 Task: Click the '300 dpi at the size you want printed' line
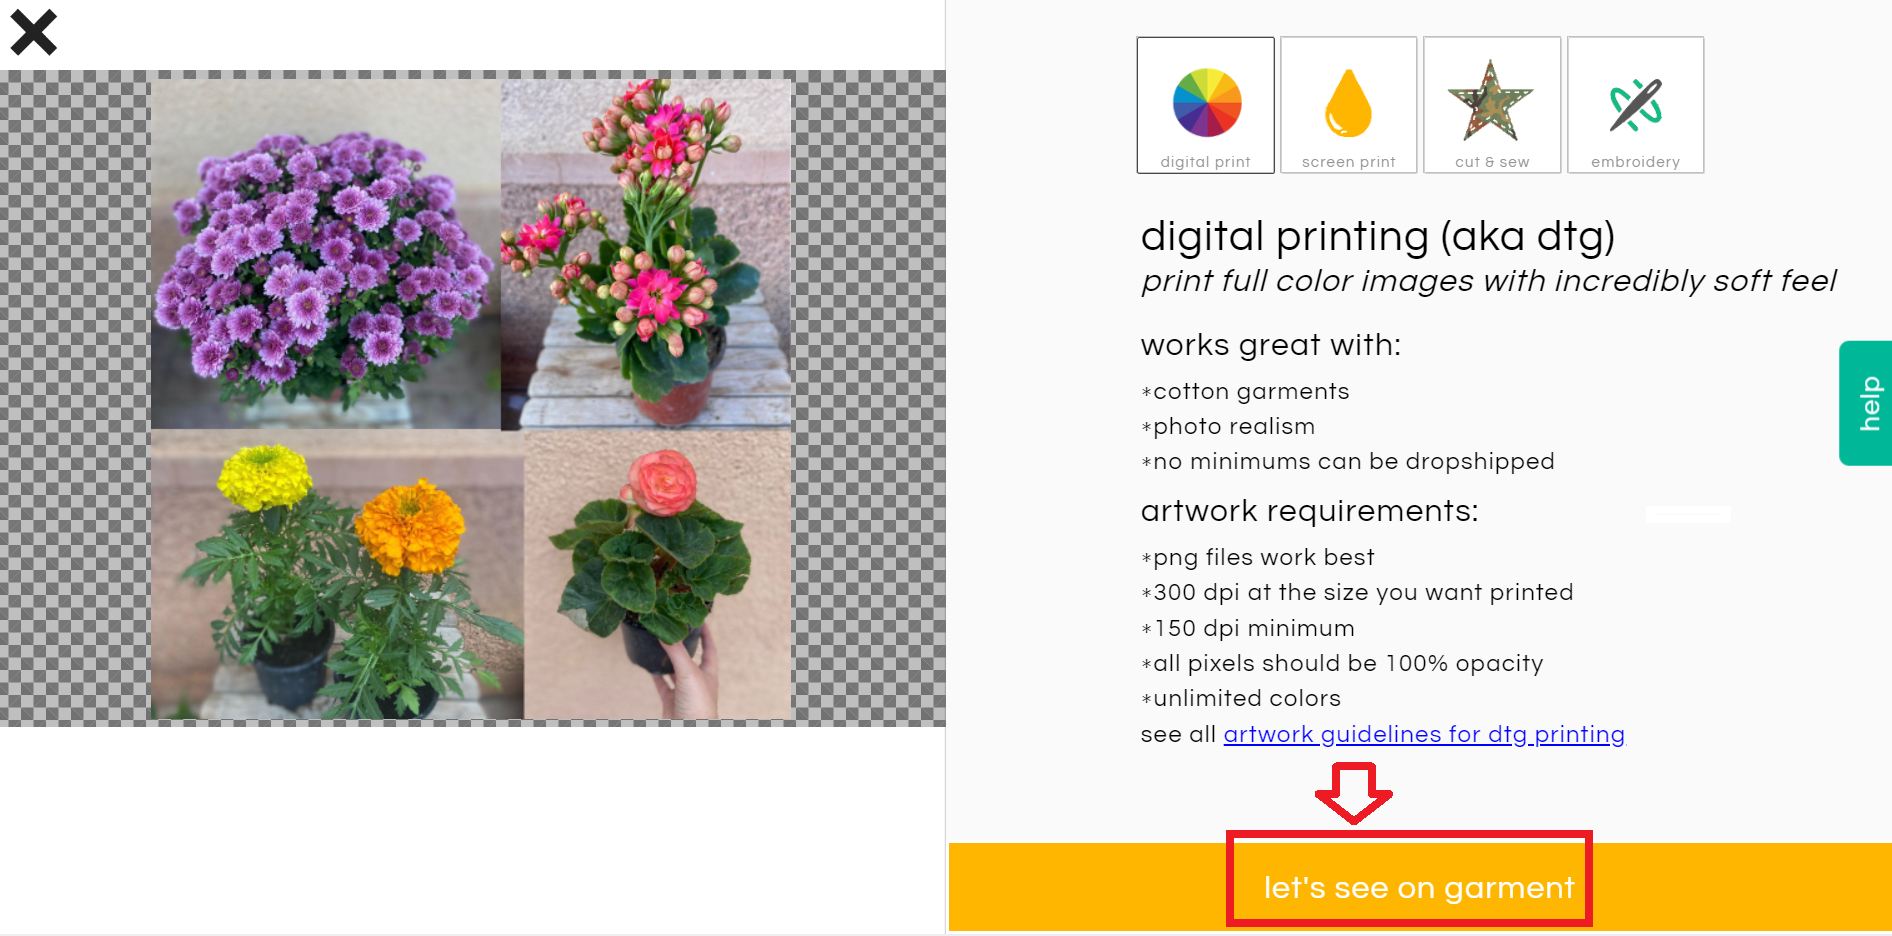pos(1358,592)
